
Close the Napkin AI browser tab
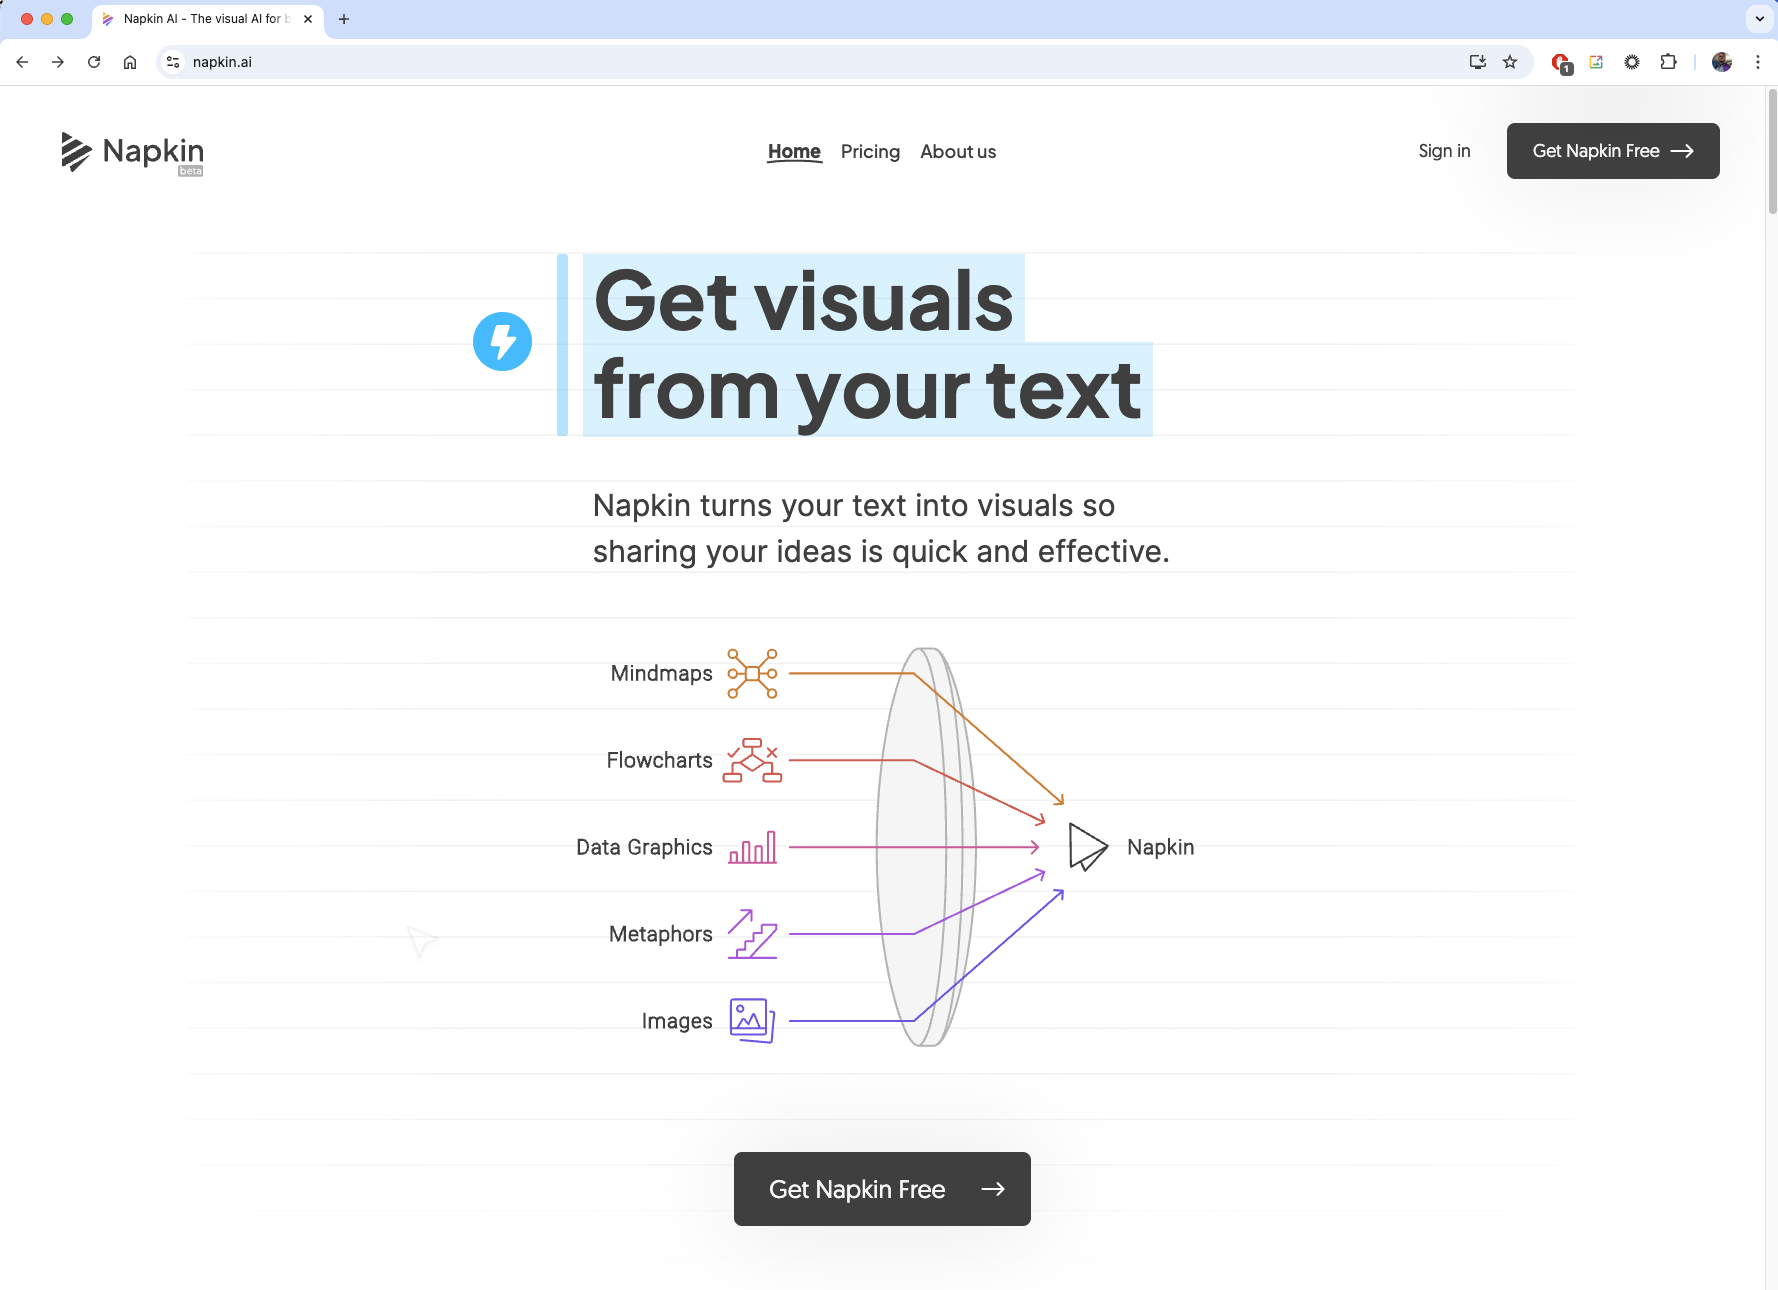click(x=308, y=19)
